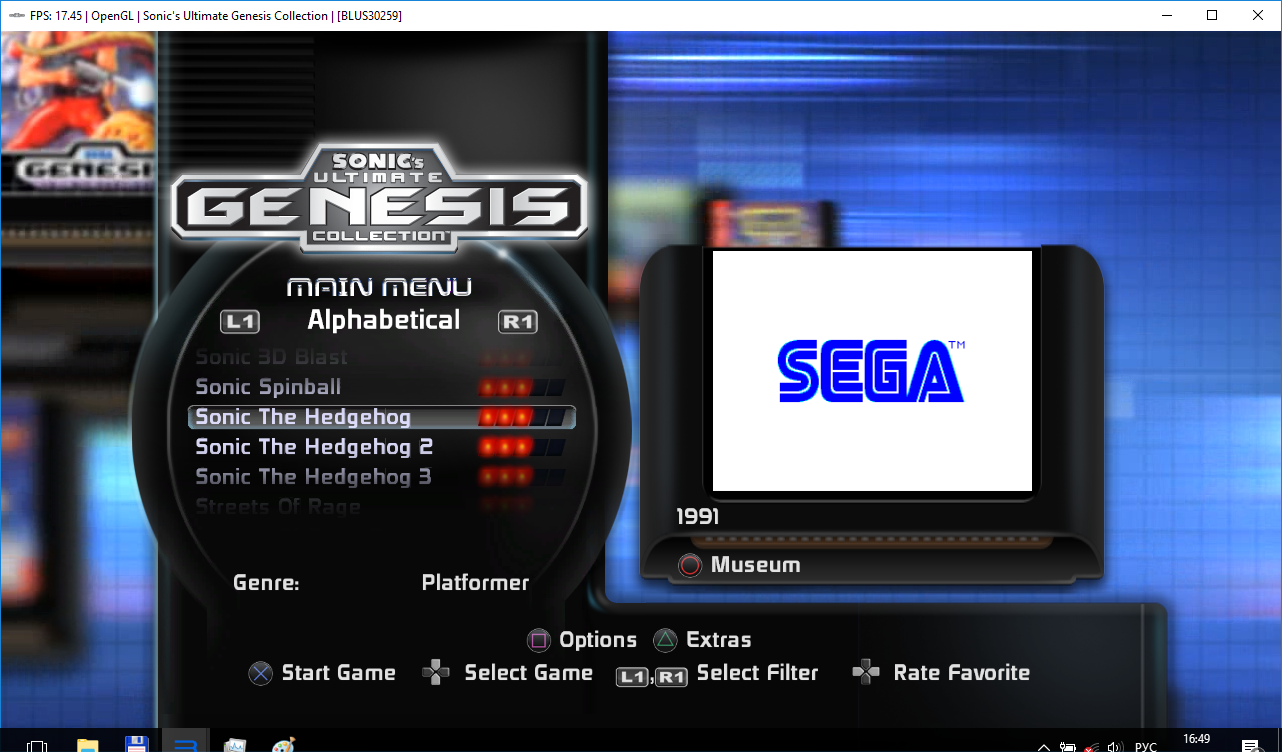Click the window title bar app icon

coord(15,15)
